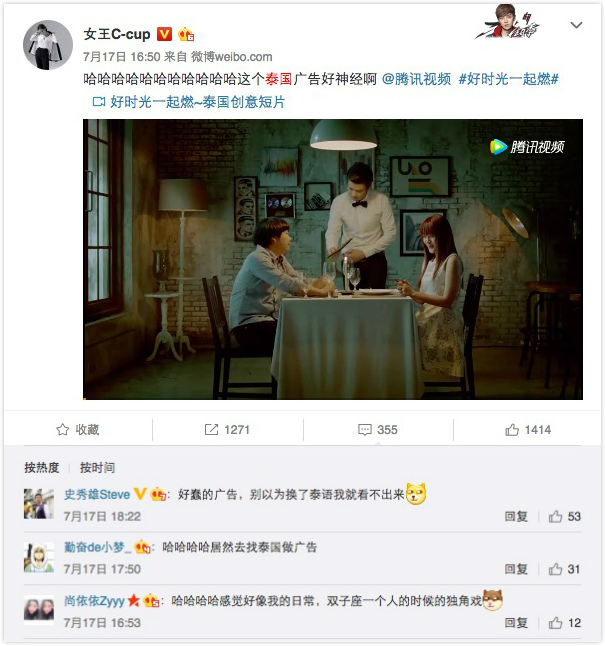Sort comments by 按热度 tab

point(41,468)
